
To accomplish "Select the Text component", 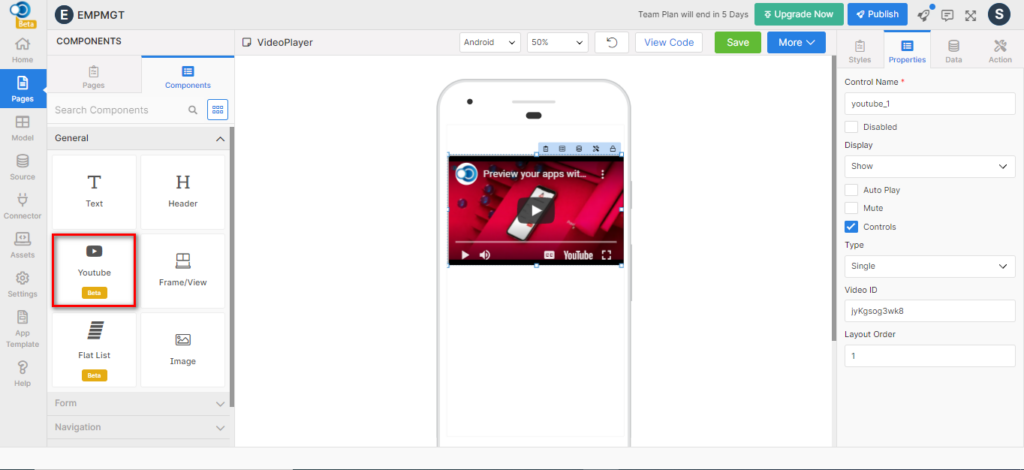I will coord(94,192).
